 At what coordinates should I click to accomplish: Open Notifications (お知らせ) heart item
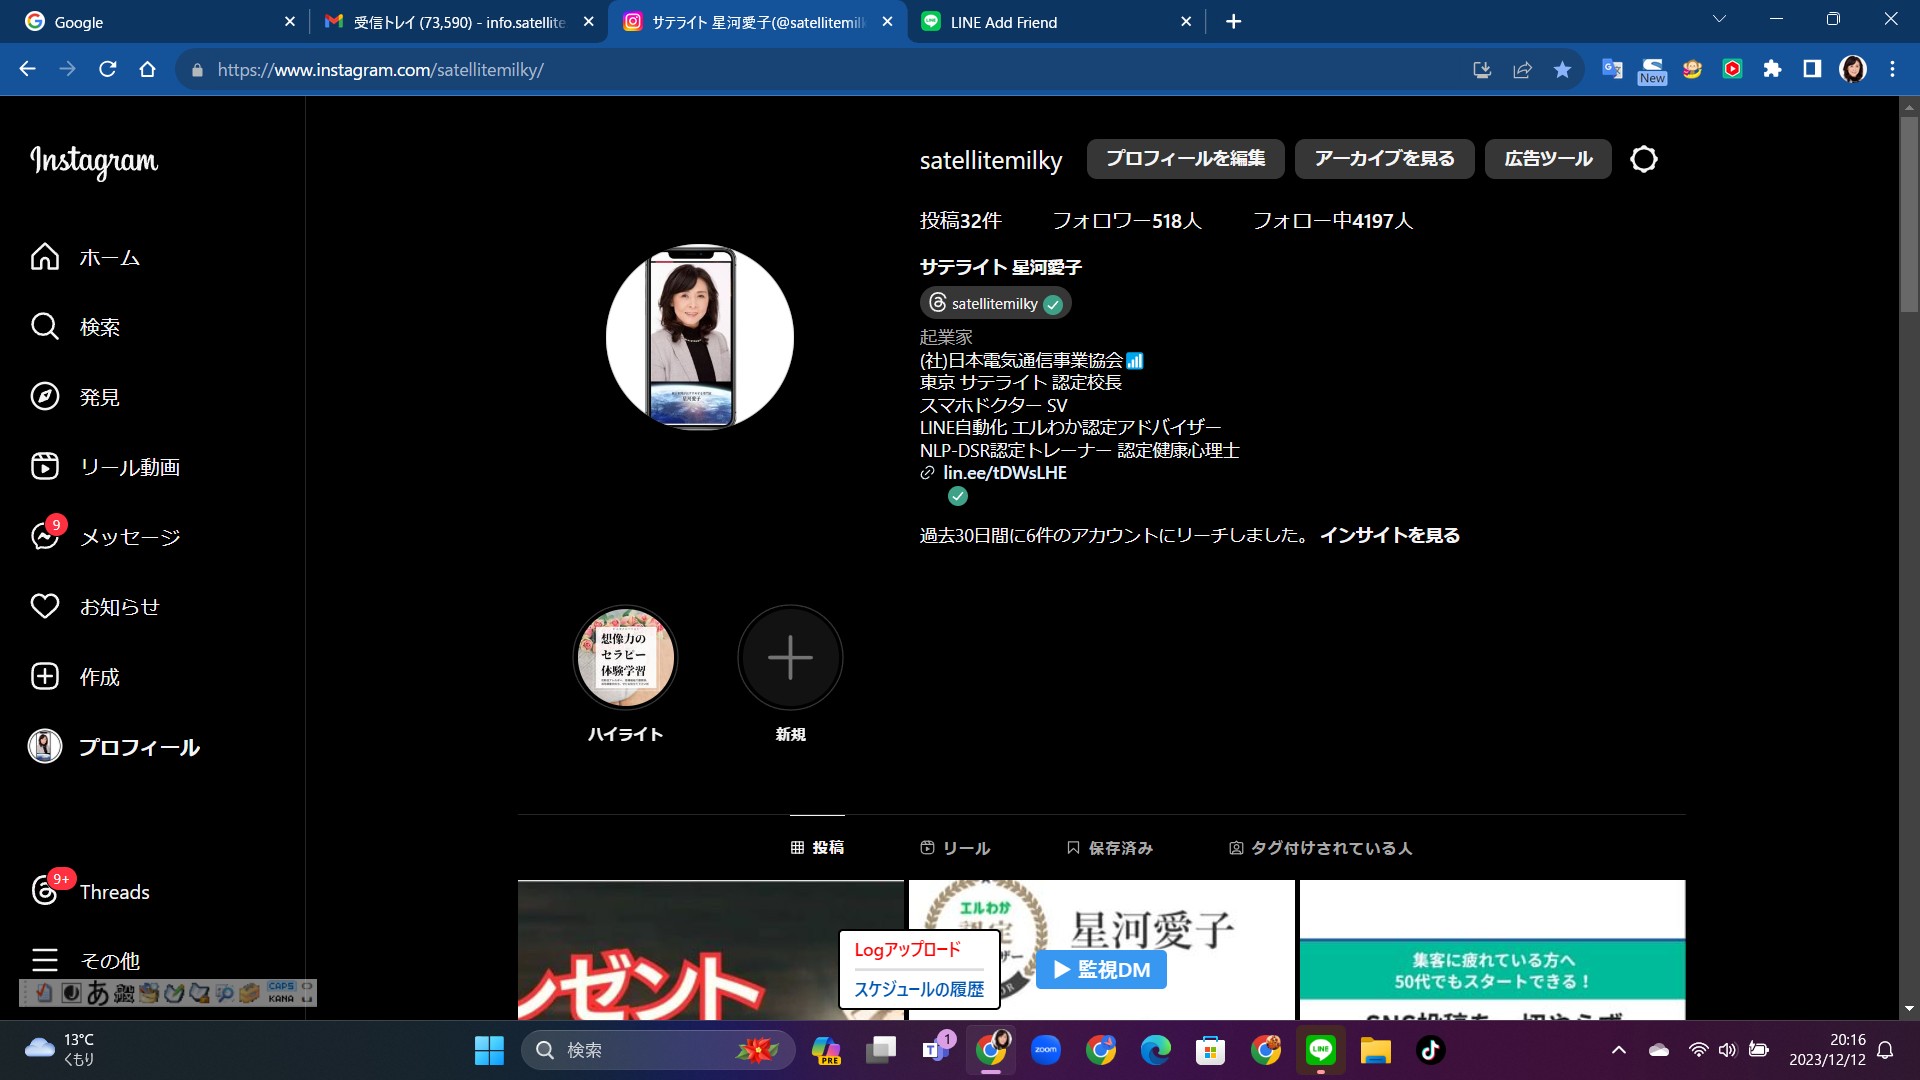pyautogui.click(x=95, y=607)
